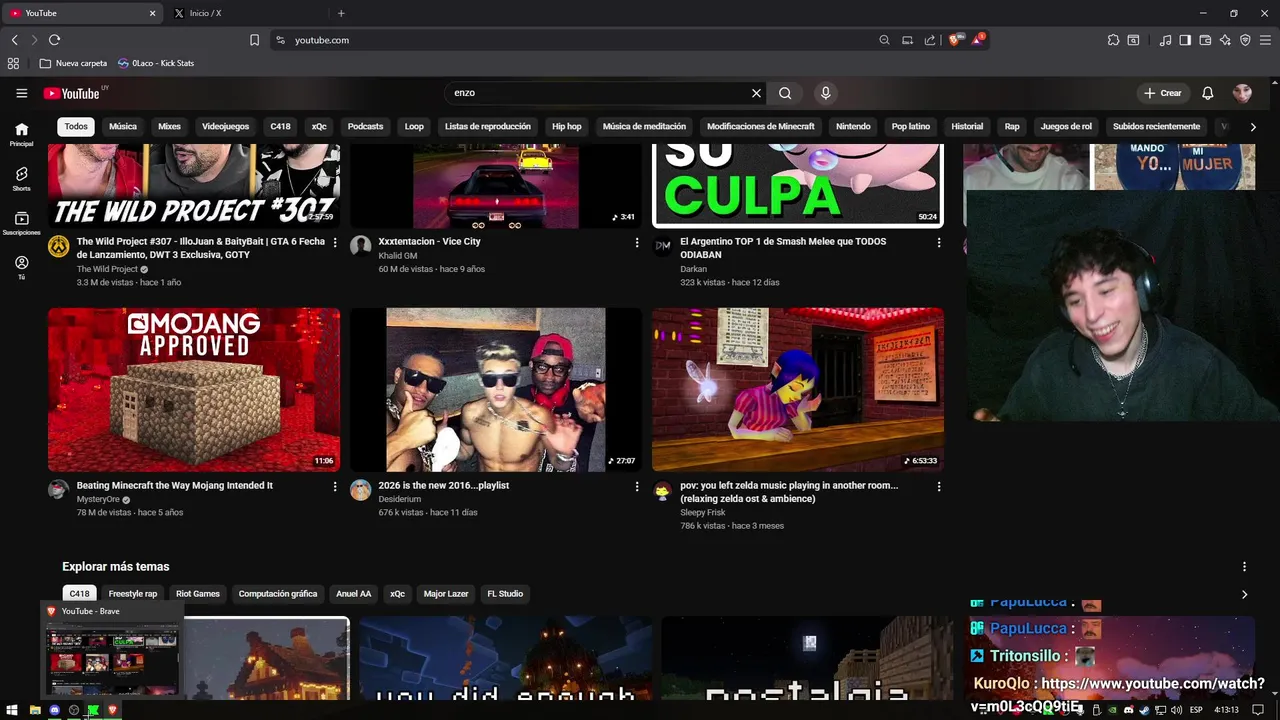Open YouTube notifications bell

tap(1207, 93)
